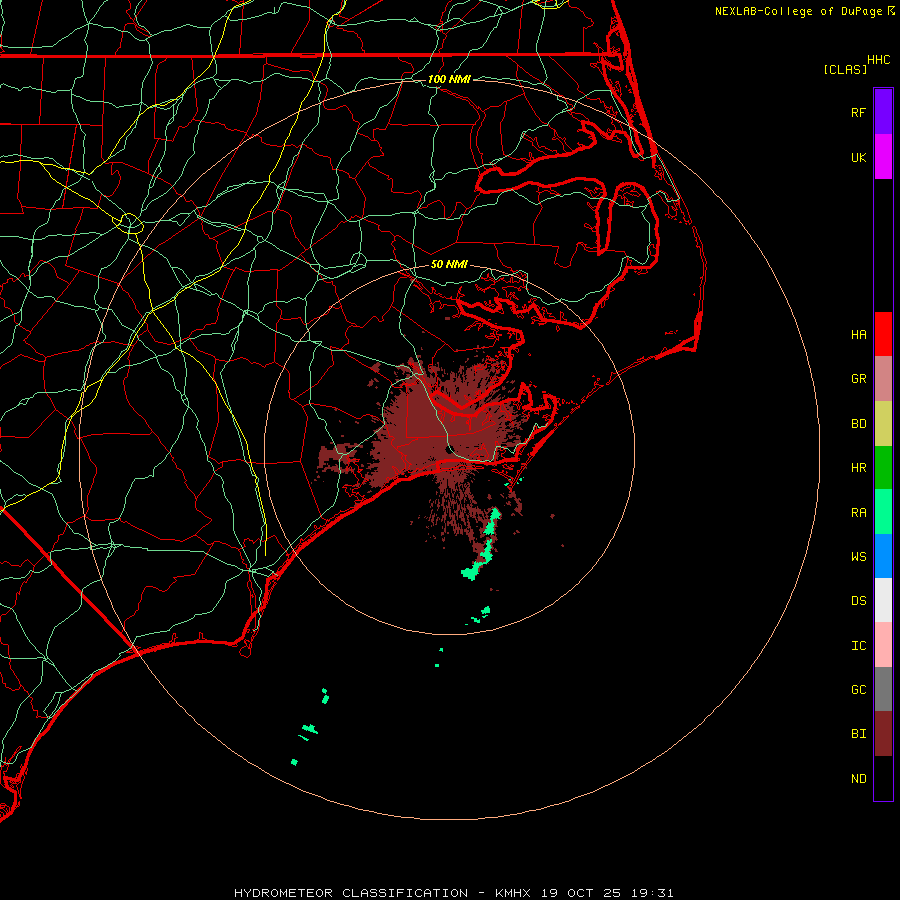Click the HR green legend swatch
The width and height of the screenshot is (900, 900).
pyautogui.click(x=883, y=468)
